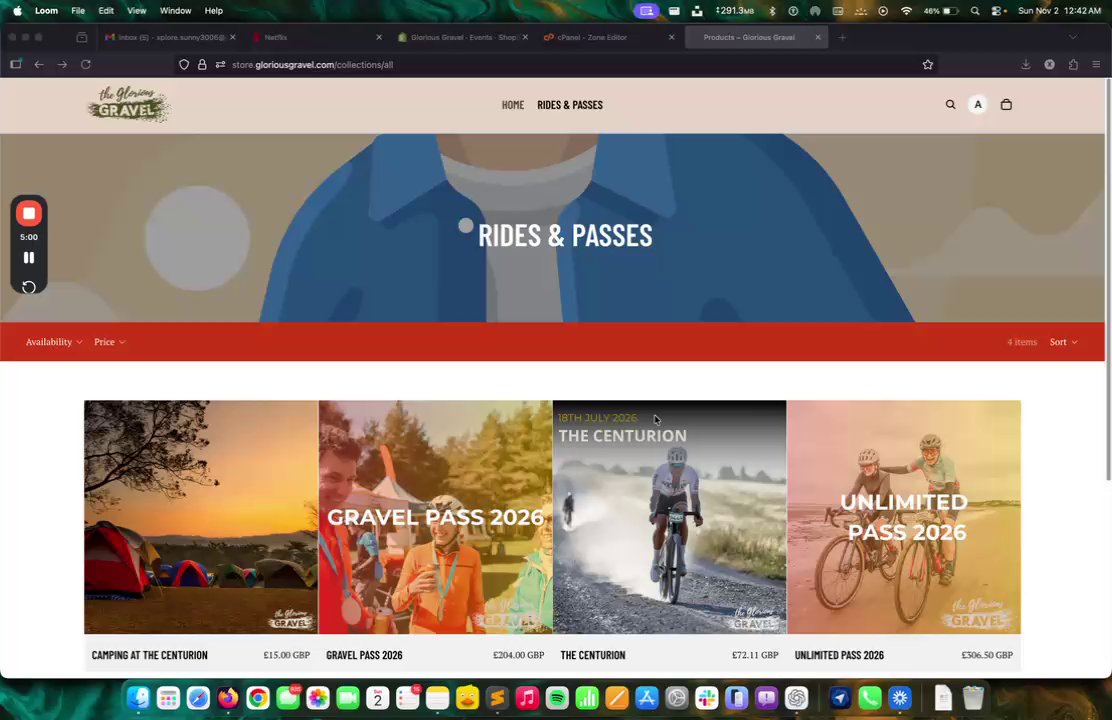This screenshot has width=1112, height=720.
Task: Open Slack from the Dock
Action: (x=706, y=699)
